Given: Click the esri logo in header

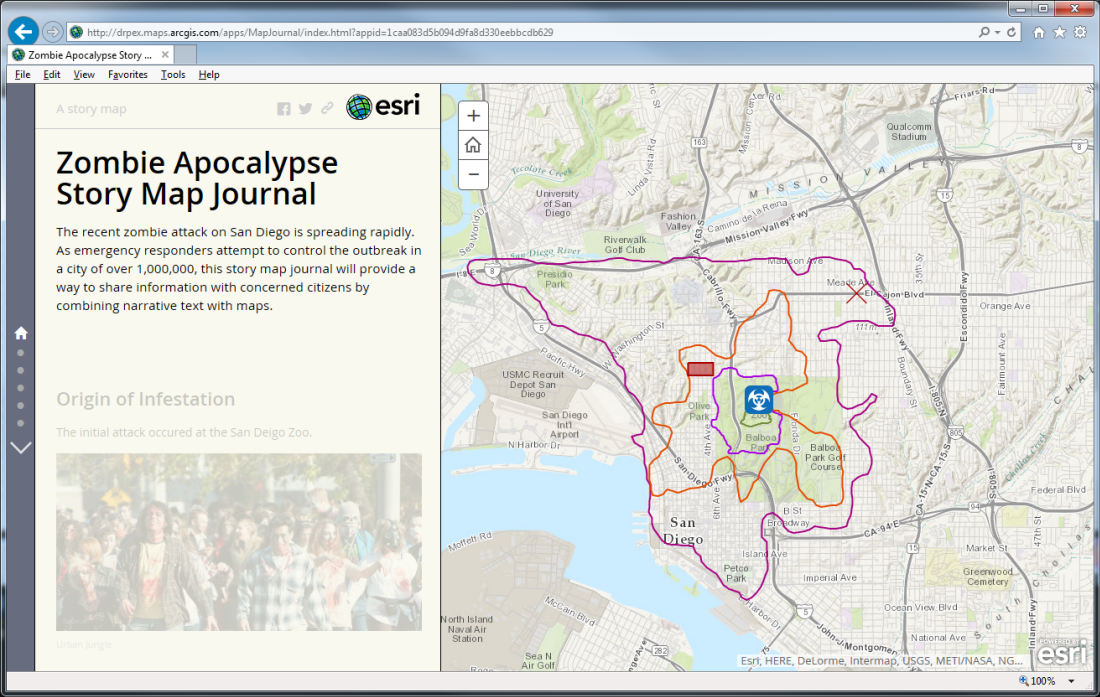Looking at the screenshot, I should click(383, 107).
